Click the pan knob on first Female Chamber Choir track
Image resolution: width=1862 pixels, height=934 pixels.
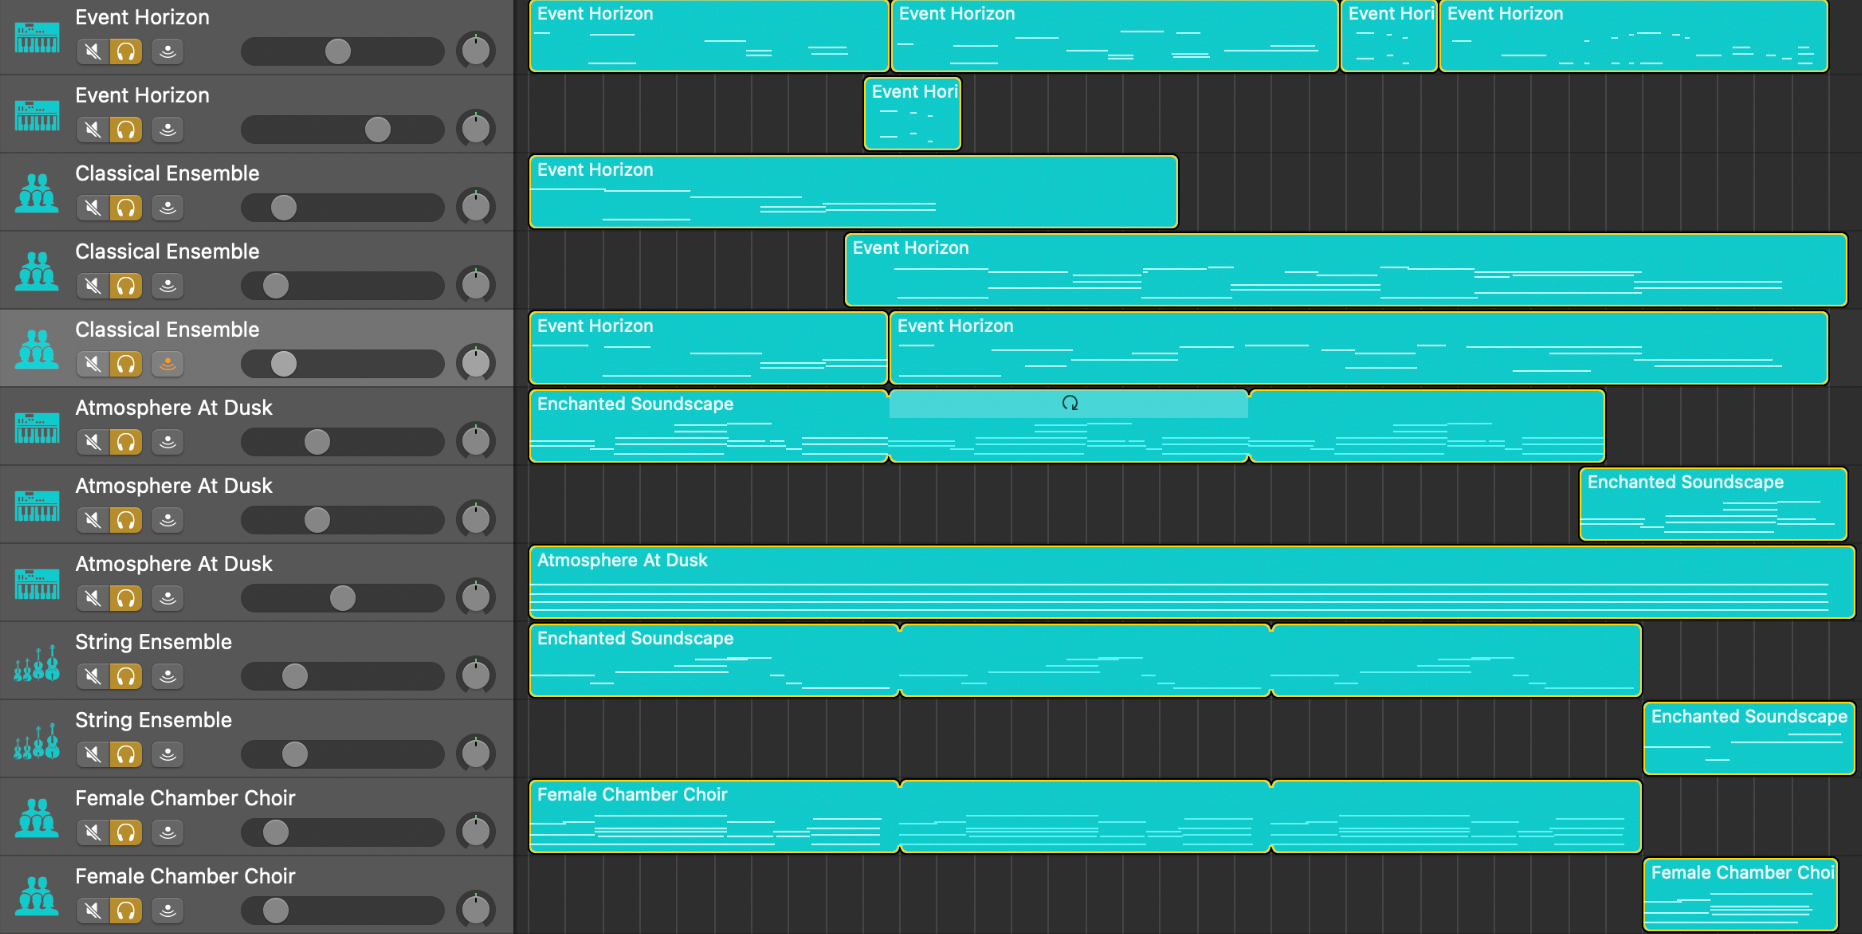click(x=476, y=831)
